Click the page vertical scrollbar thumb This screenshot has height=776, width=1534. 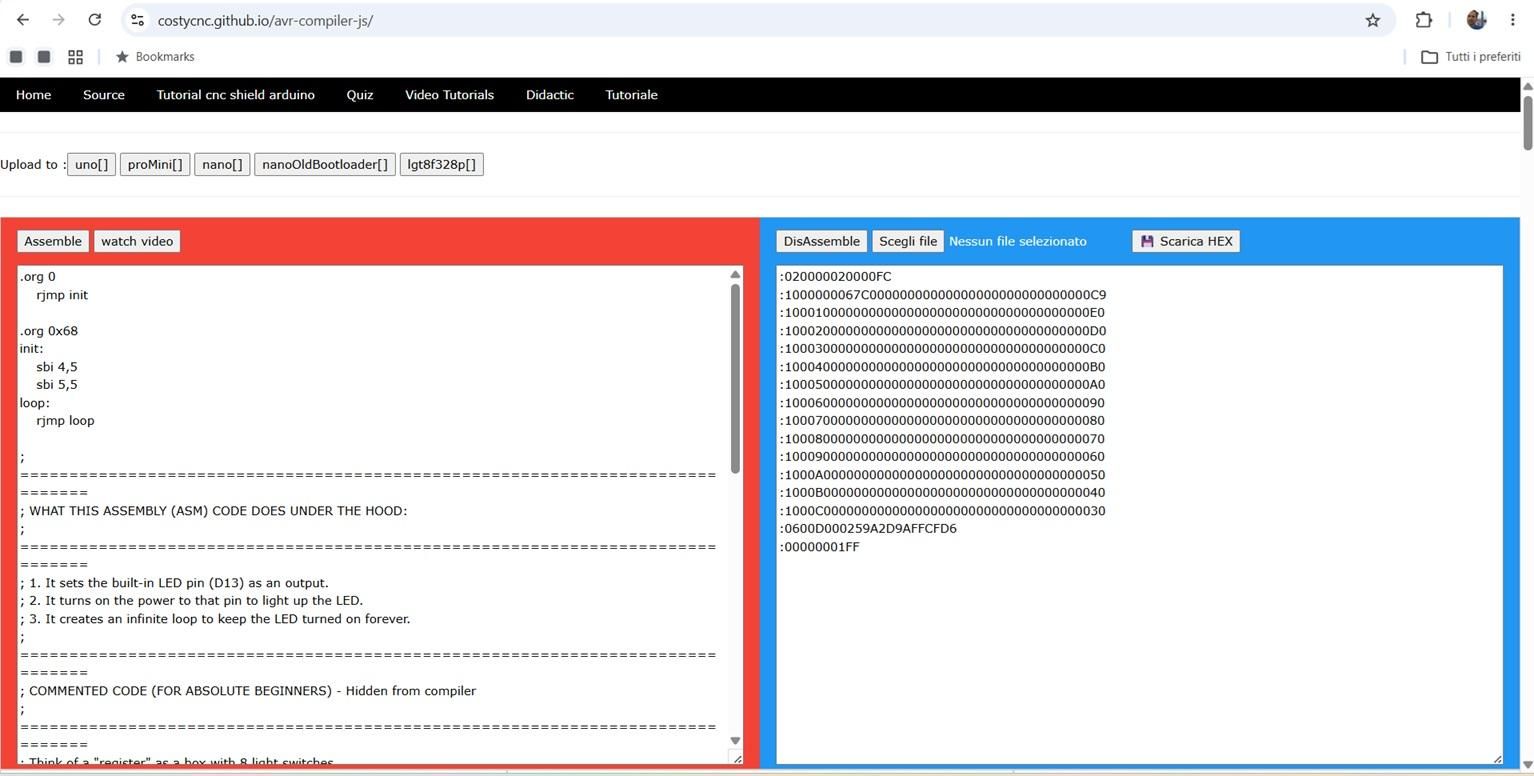click(1527, 122)
